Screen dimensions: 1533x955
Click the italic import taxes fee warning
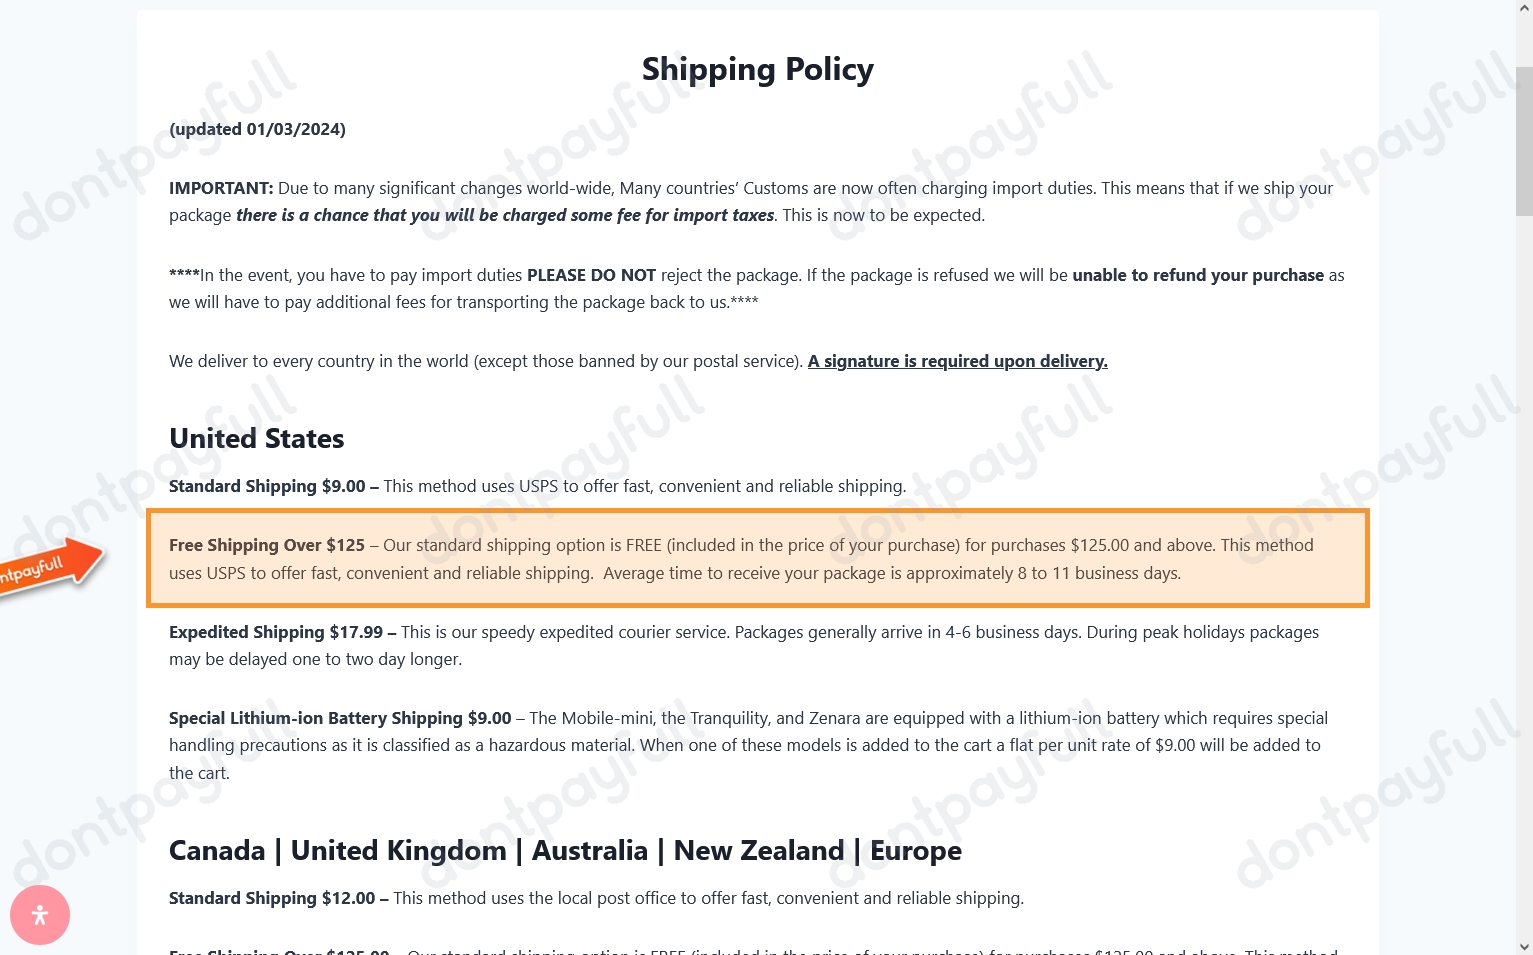pyautogui.click(x=505, y=215)
